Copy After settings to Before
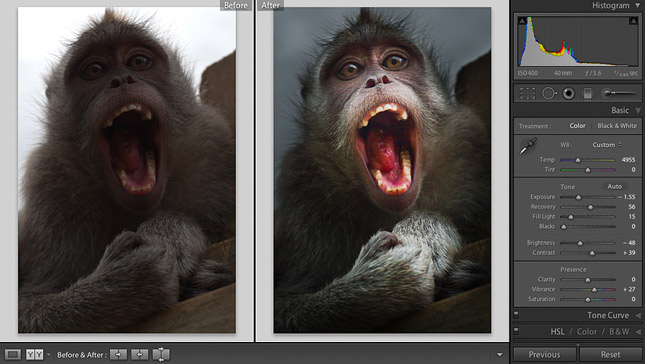The width and height of the screenshot is (645, 364). coord(139,354)
